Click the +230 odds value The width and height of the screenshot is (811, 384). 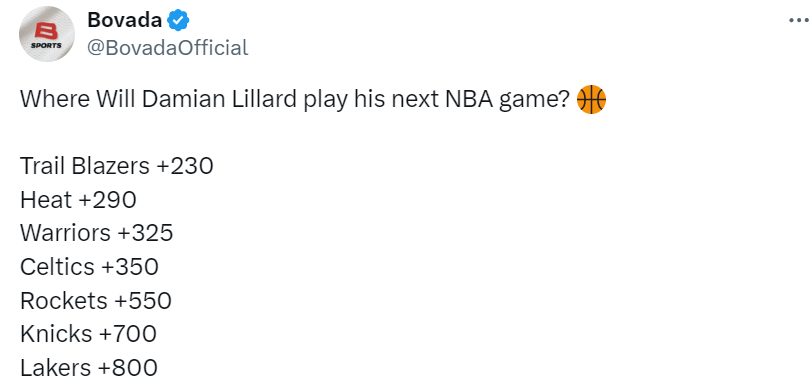[185, 166]
